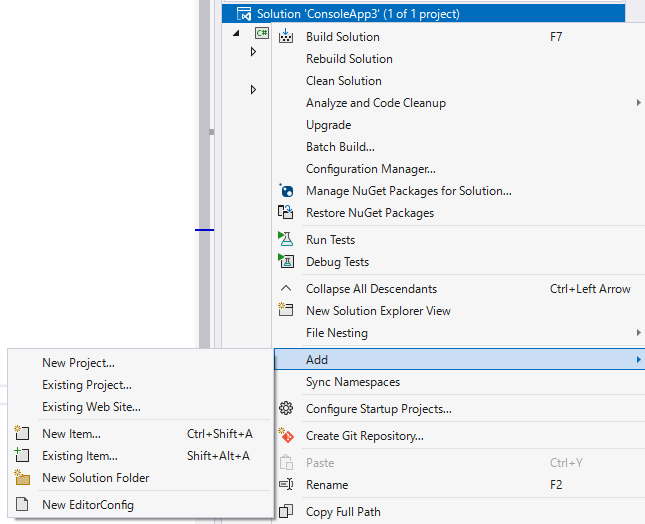Image resolution: width=645 pixels, height=524 pixels.
Task: Click the editor vertical scrollbar track
Action: [x=204, y=174]
